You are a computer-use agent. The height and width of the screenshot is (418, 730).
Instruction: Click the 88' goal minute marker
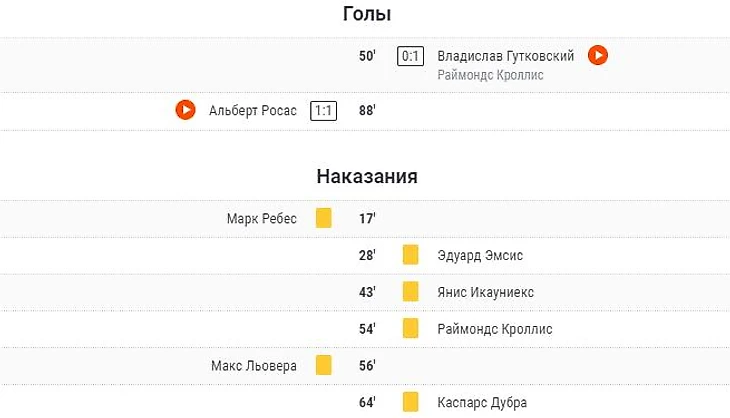coord(367,111)
